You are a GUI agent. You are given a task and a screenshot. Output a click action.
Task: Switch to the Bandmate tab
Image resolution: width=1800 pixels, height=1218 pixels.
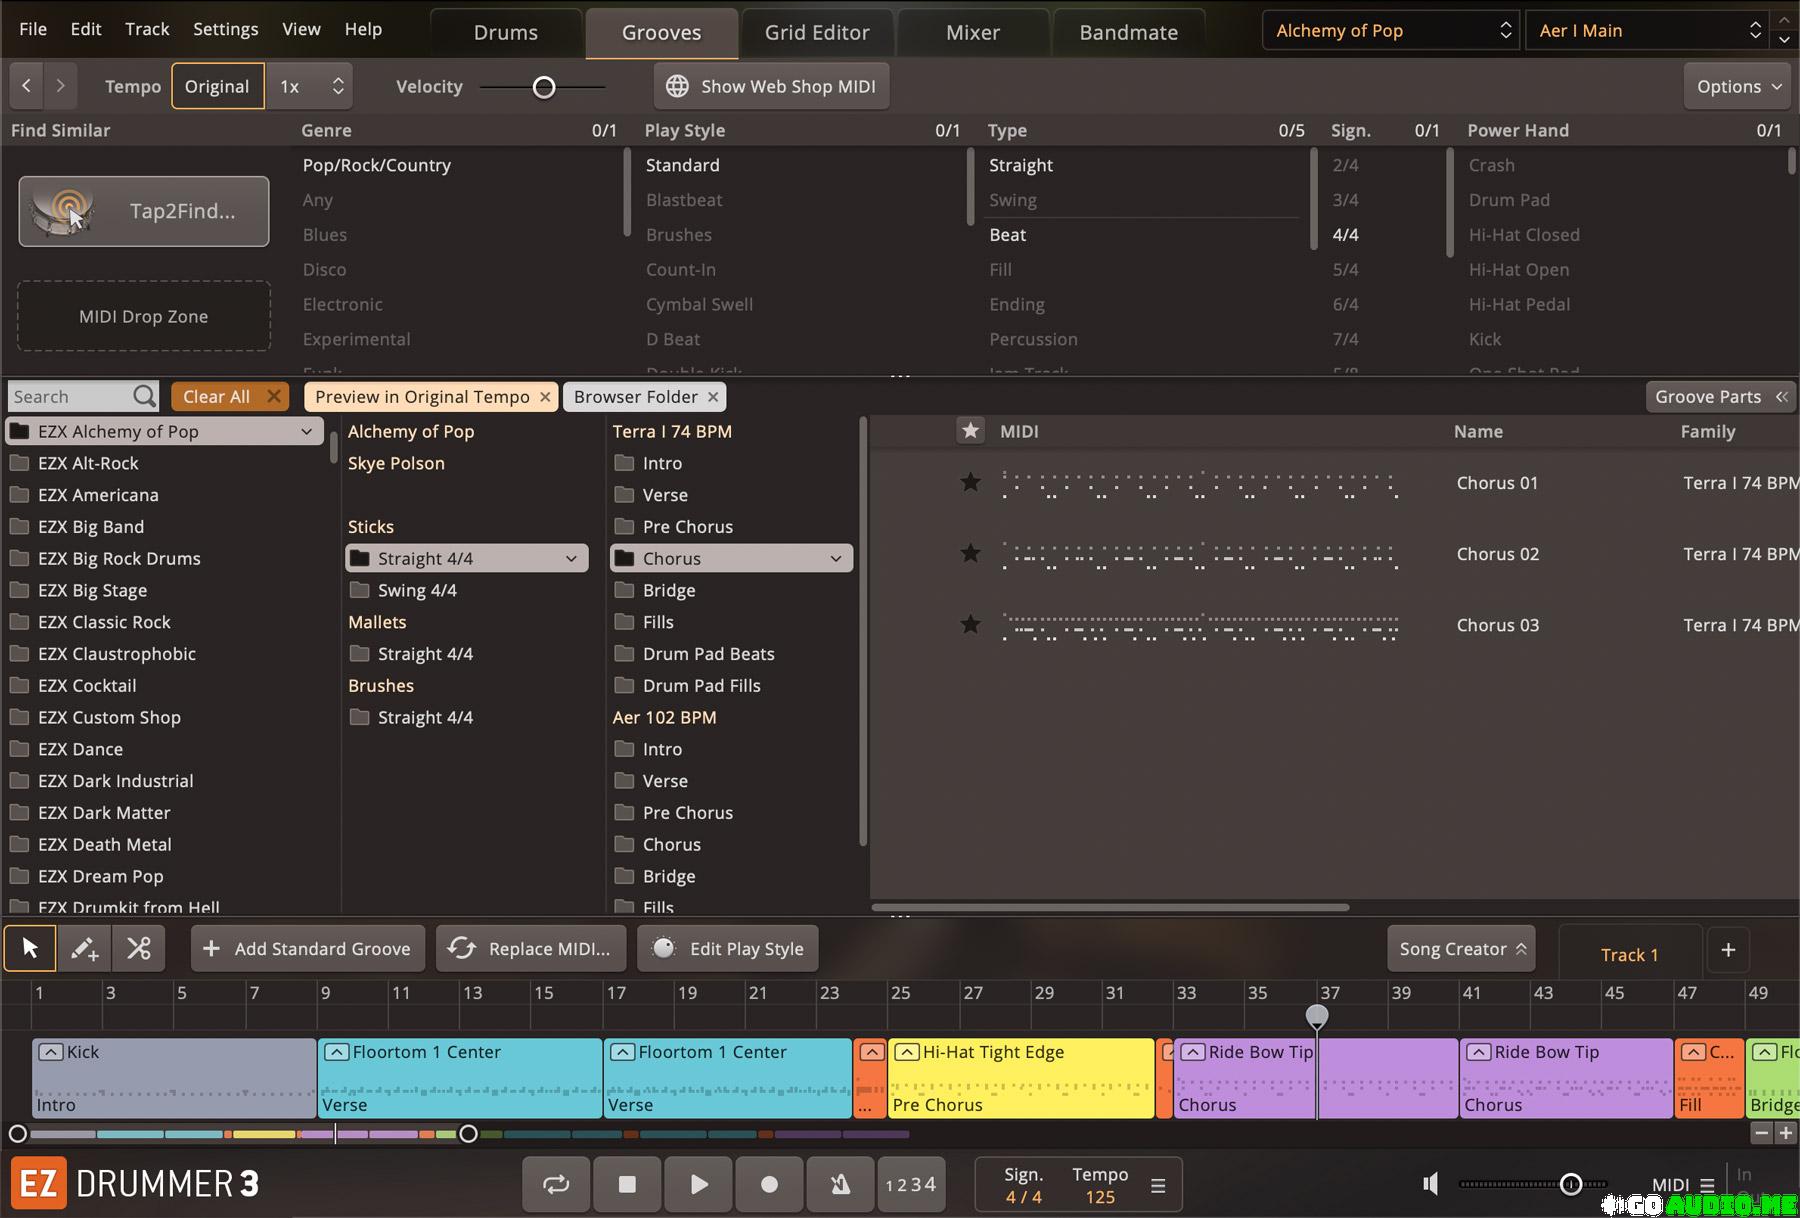1129,33
